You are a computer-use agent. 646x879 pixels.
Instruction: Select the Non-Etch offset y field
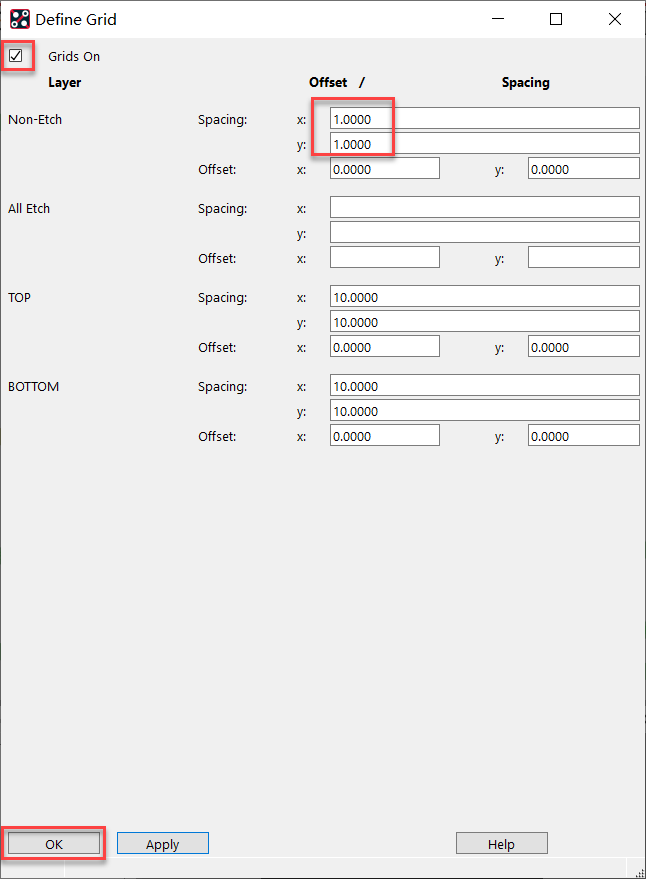[583, 170]
